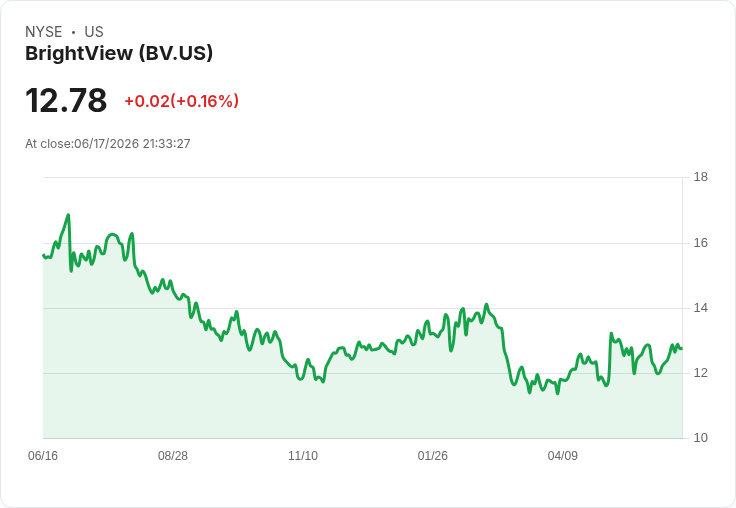Select the 01/26 date on x-axis
Image resolution: width=736 pixels, height=508 pixels.
tap(433, 456)
